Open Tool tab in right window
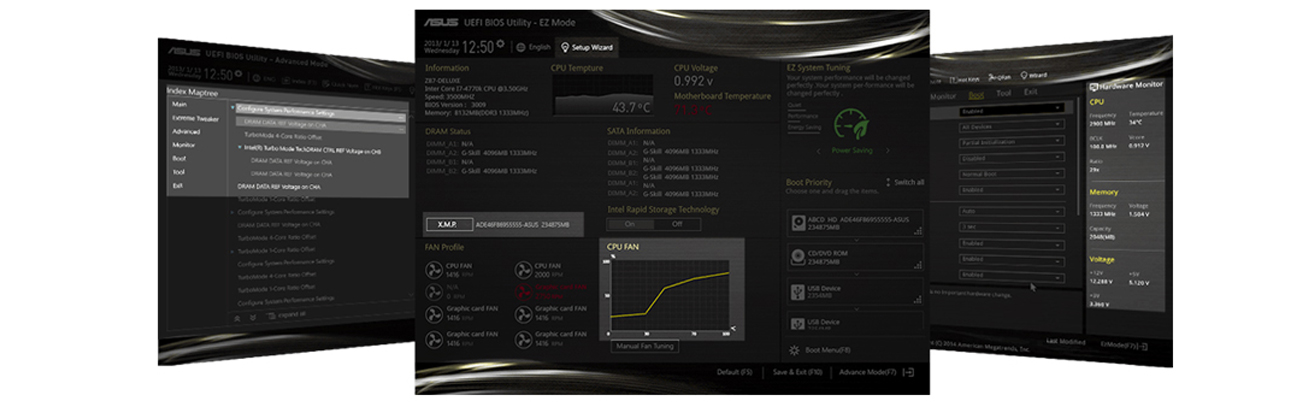The height and width of the screenshot is (402, 1300). 1004,94
